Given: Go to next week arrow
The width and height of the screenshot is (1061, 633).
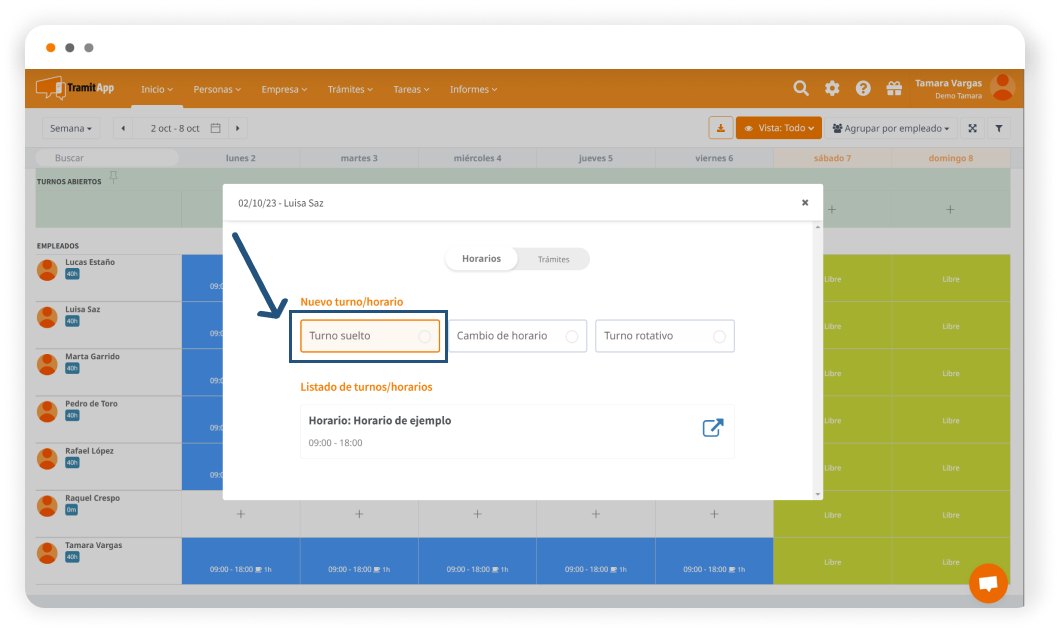Looking at the screenshot, I should 237,128.
